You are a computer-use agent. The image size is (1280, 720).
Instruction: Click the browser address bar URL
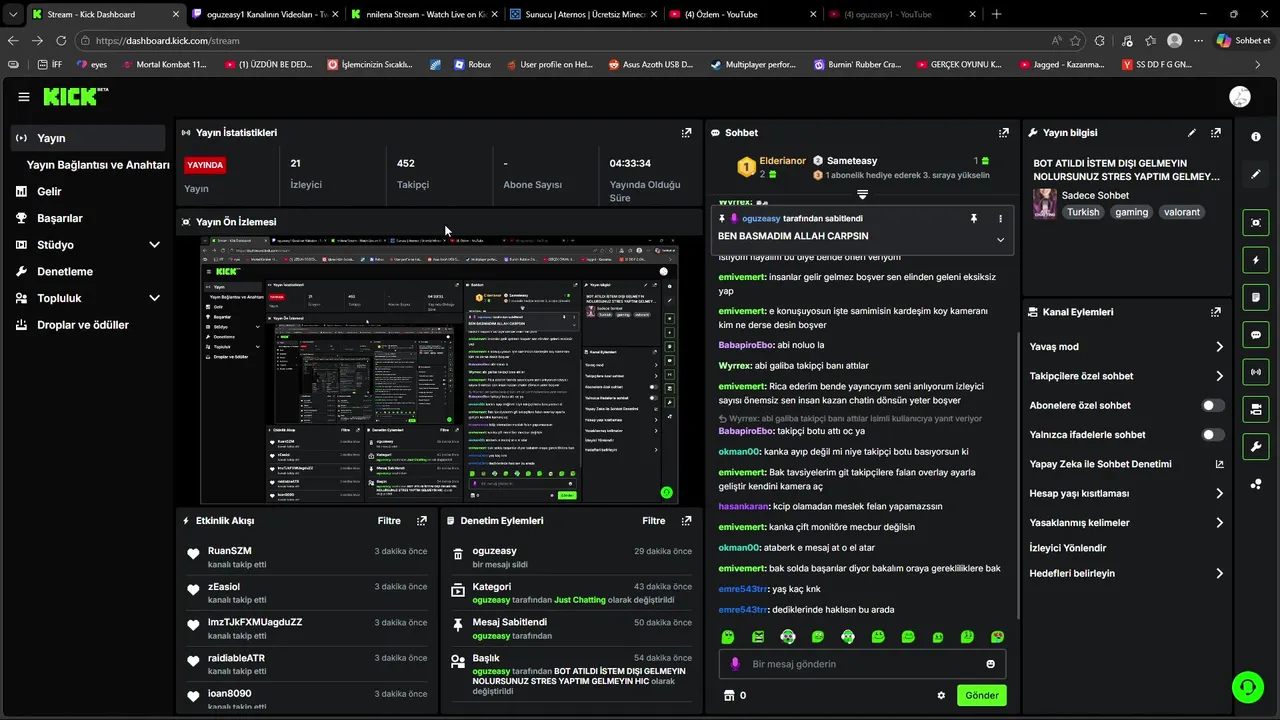pyautogui.click(x=168, y=41)
